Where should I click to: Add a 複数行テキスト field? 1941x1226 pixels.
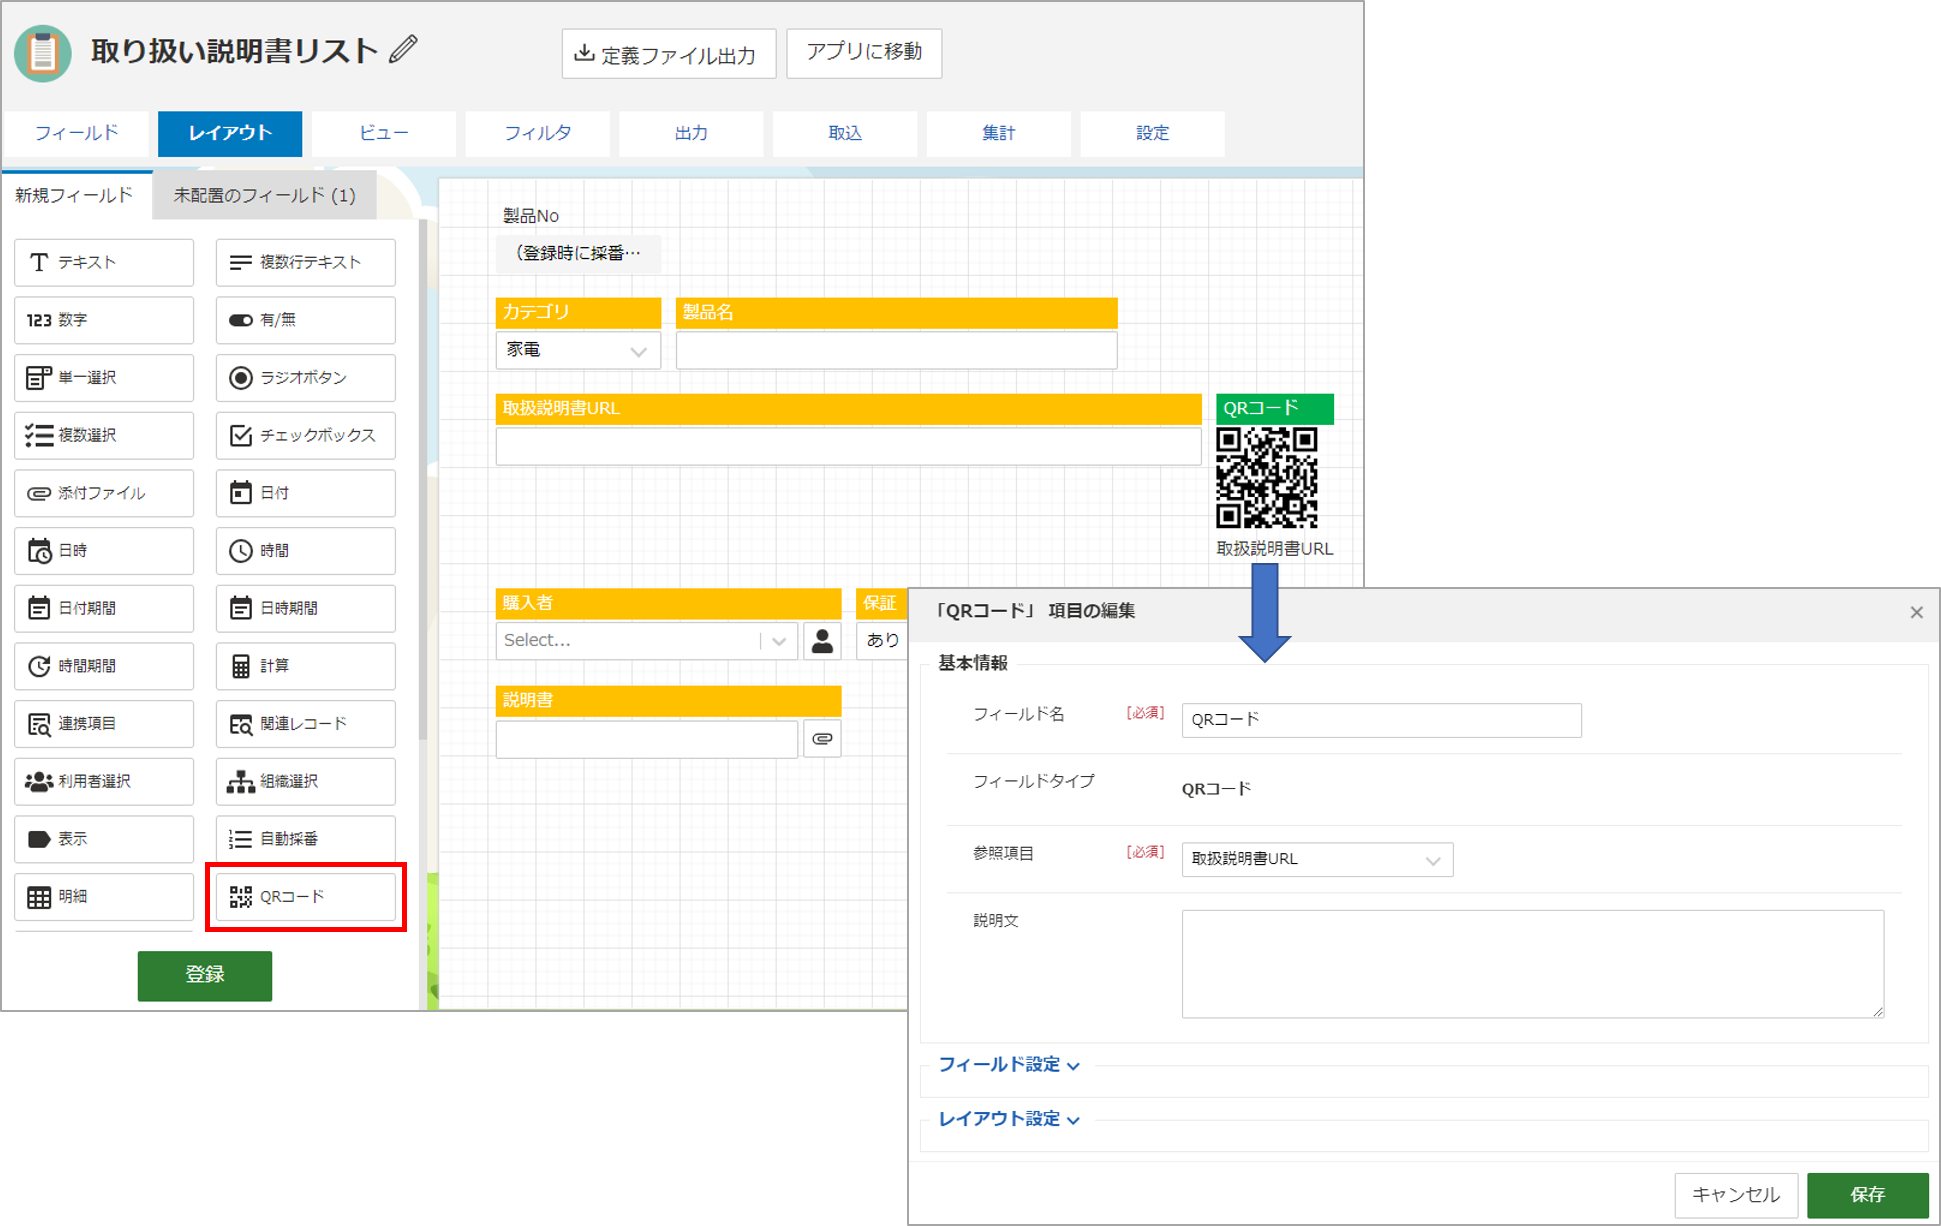(x=306, y=262)
